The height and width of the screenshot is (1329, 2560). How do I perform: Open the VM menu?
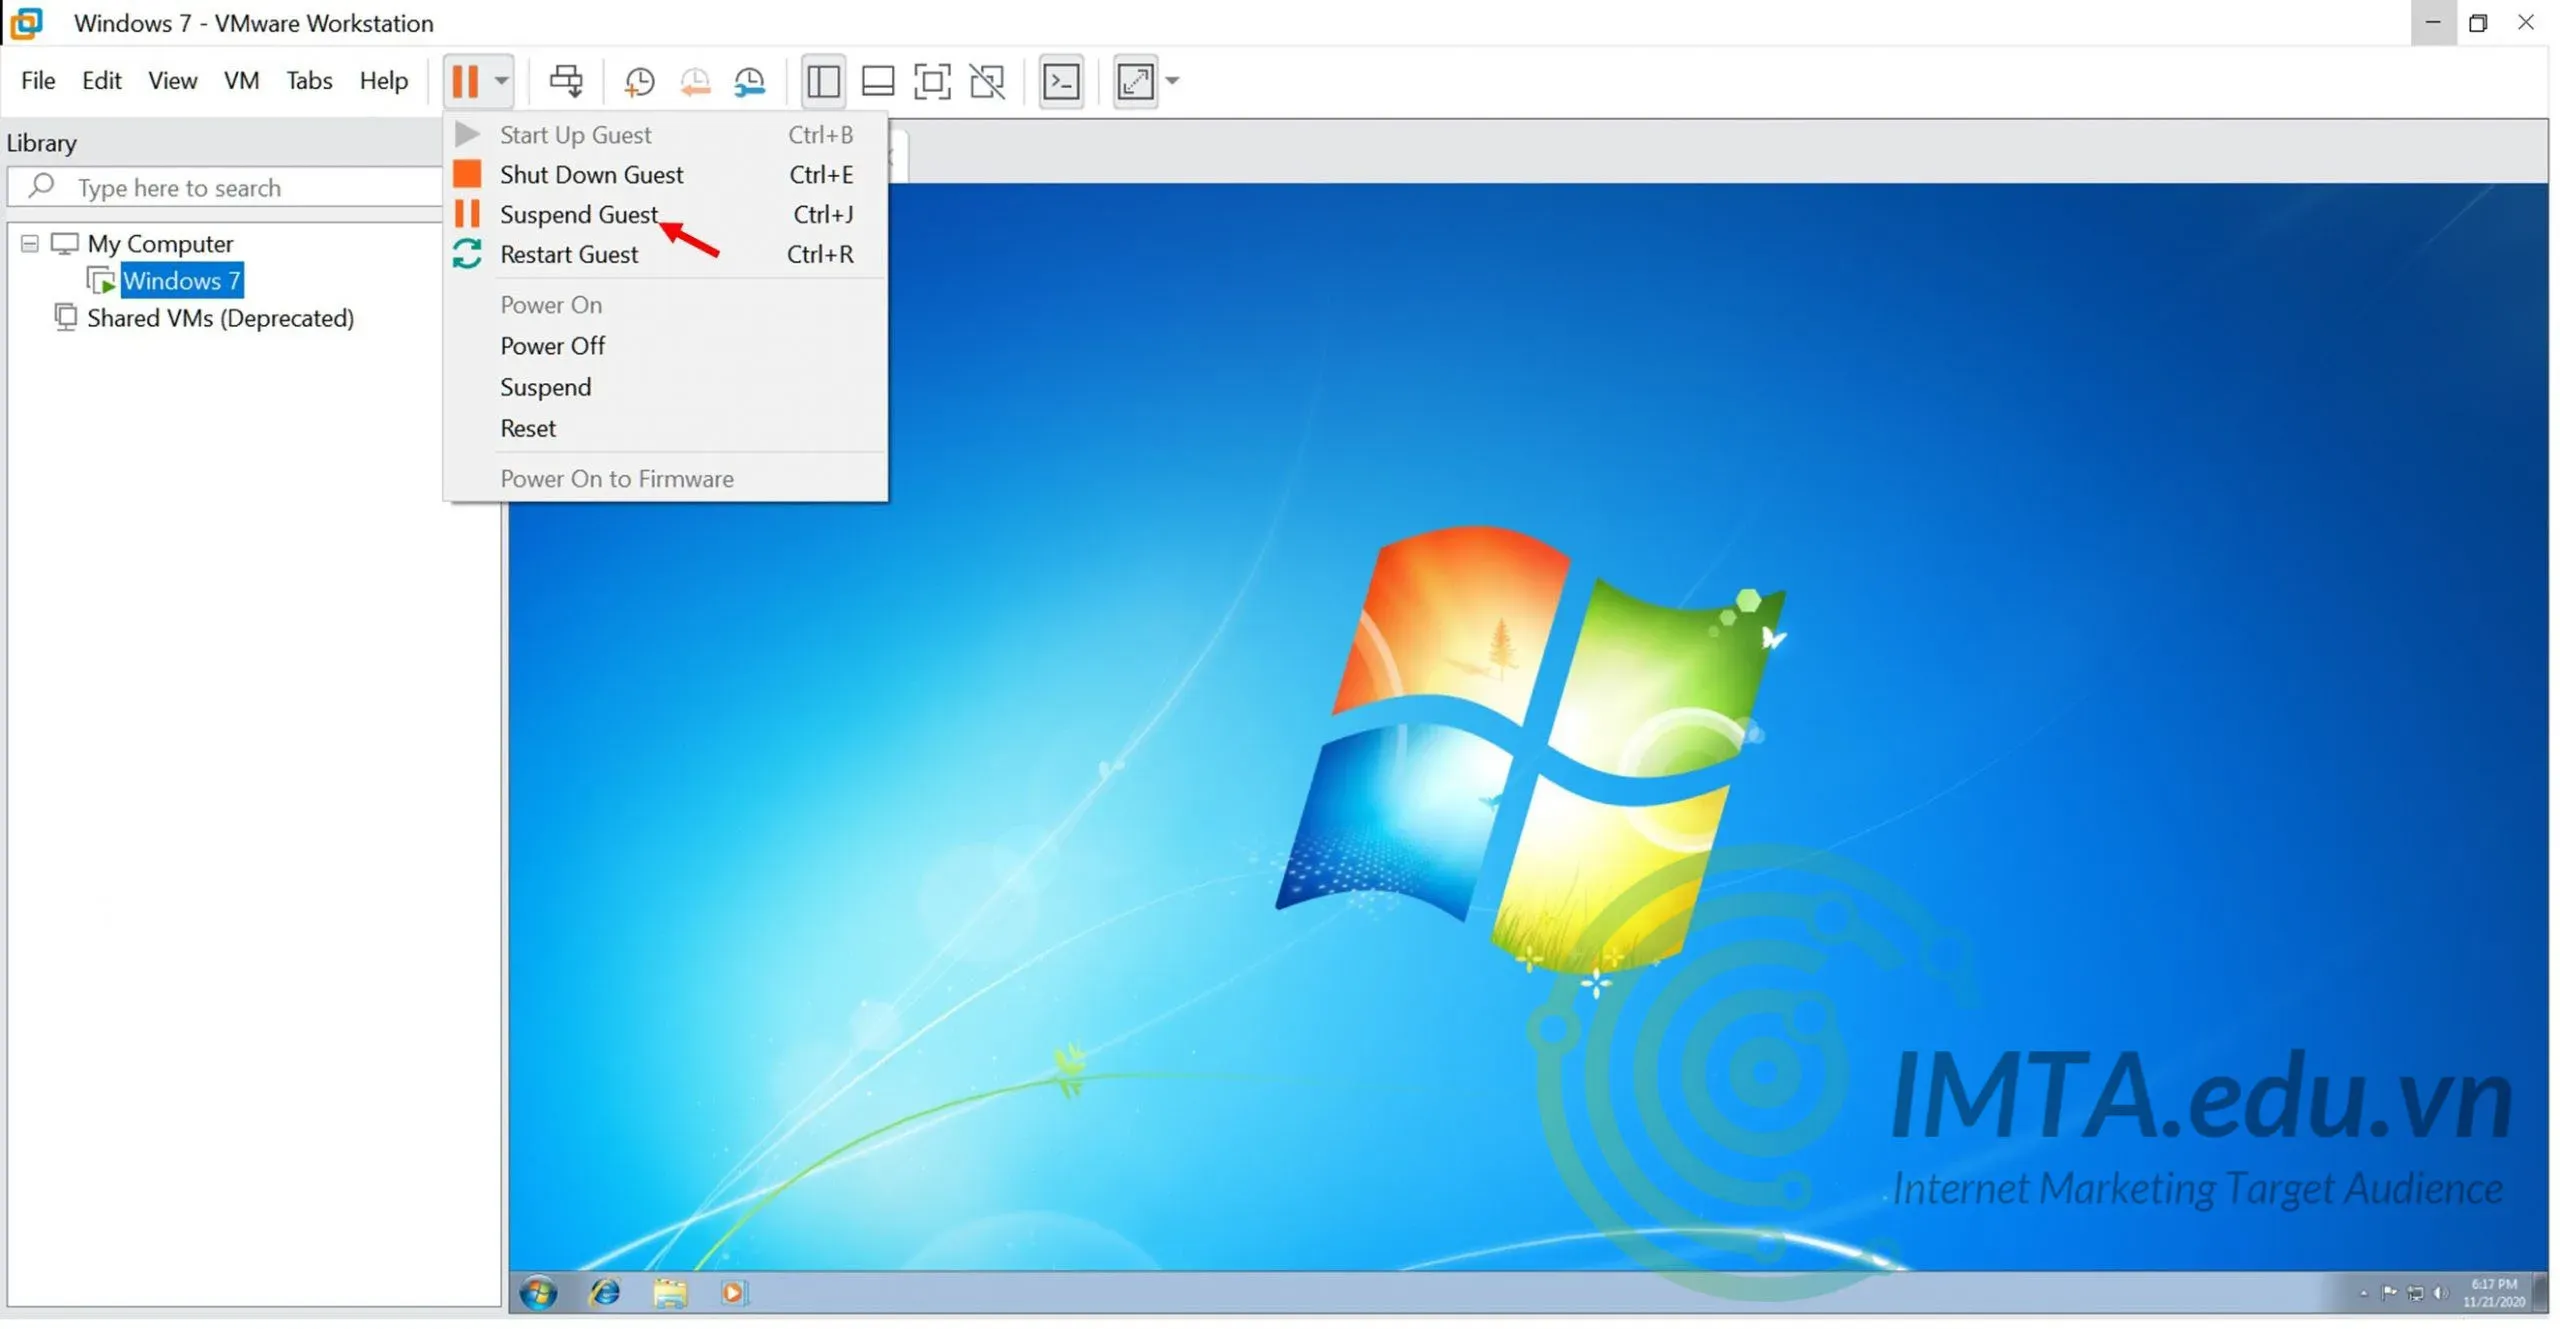pos(241,81)
